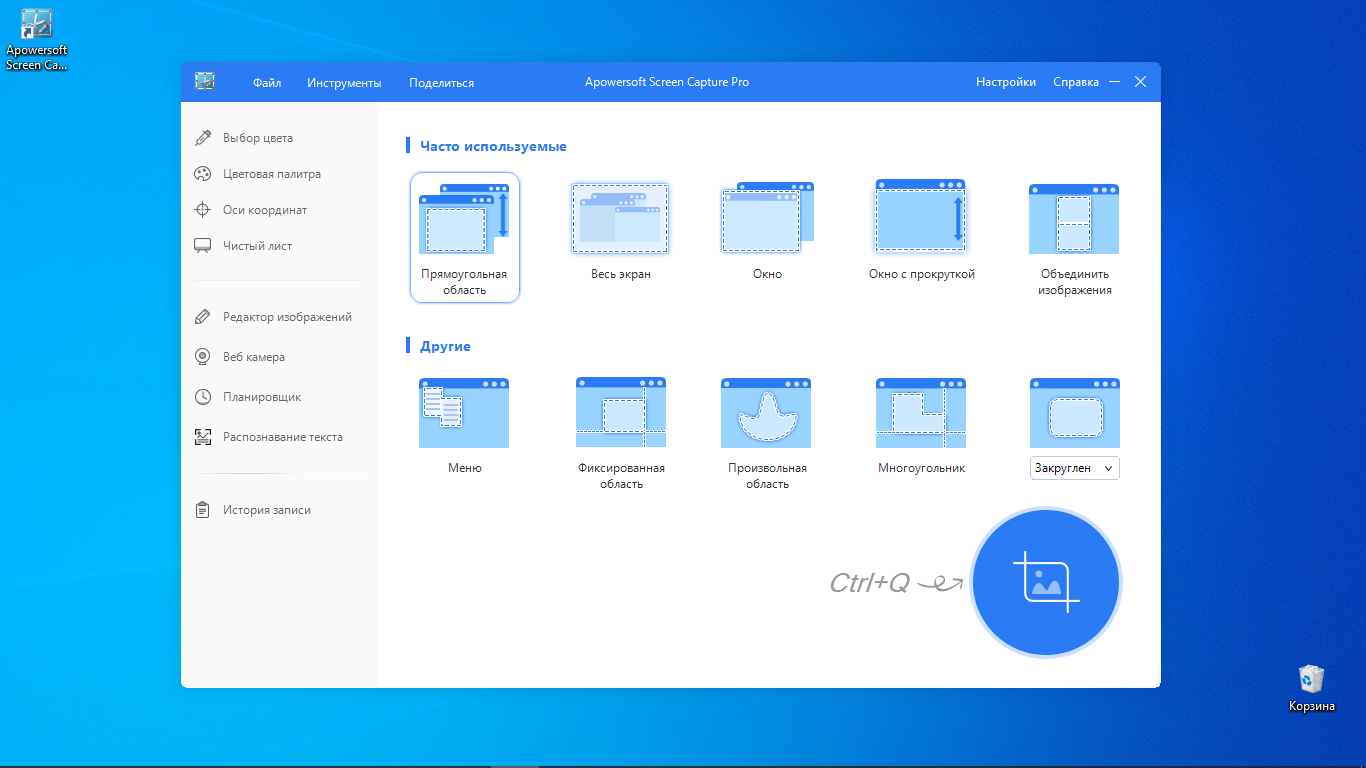Select the Произвольная область capture mode
The width and height of the screenshot is (1366, 768).
coord(767,413)
